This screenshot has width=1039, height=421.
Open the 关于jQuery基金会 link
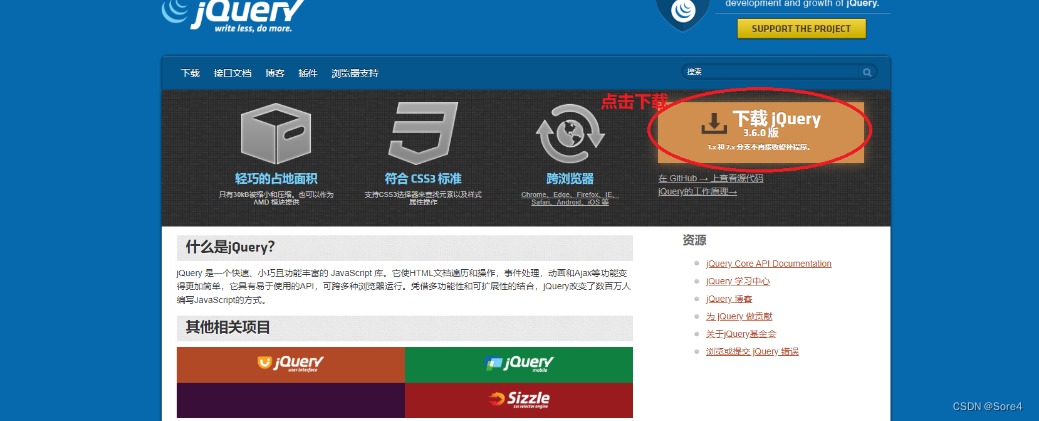(x=741, y=334)
